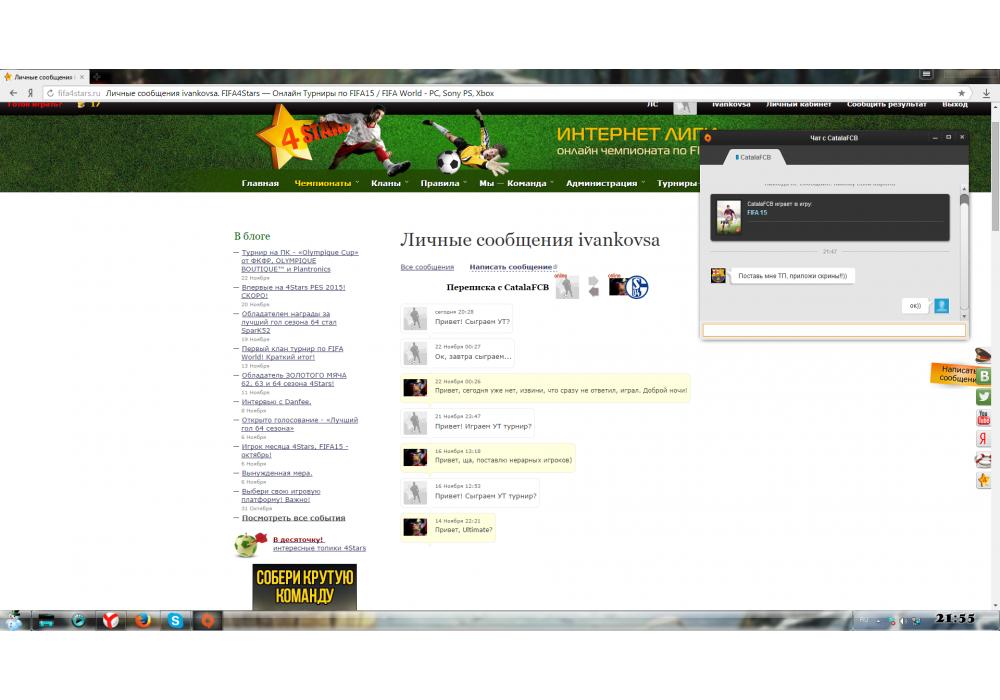
Task: Click the red-white ball sidebar icon
Action: 983,460
